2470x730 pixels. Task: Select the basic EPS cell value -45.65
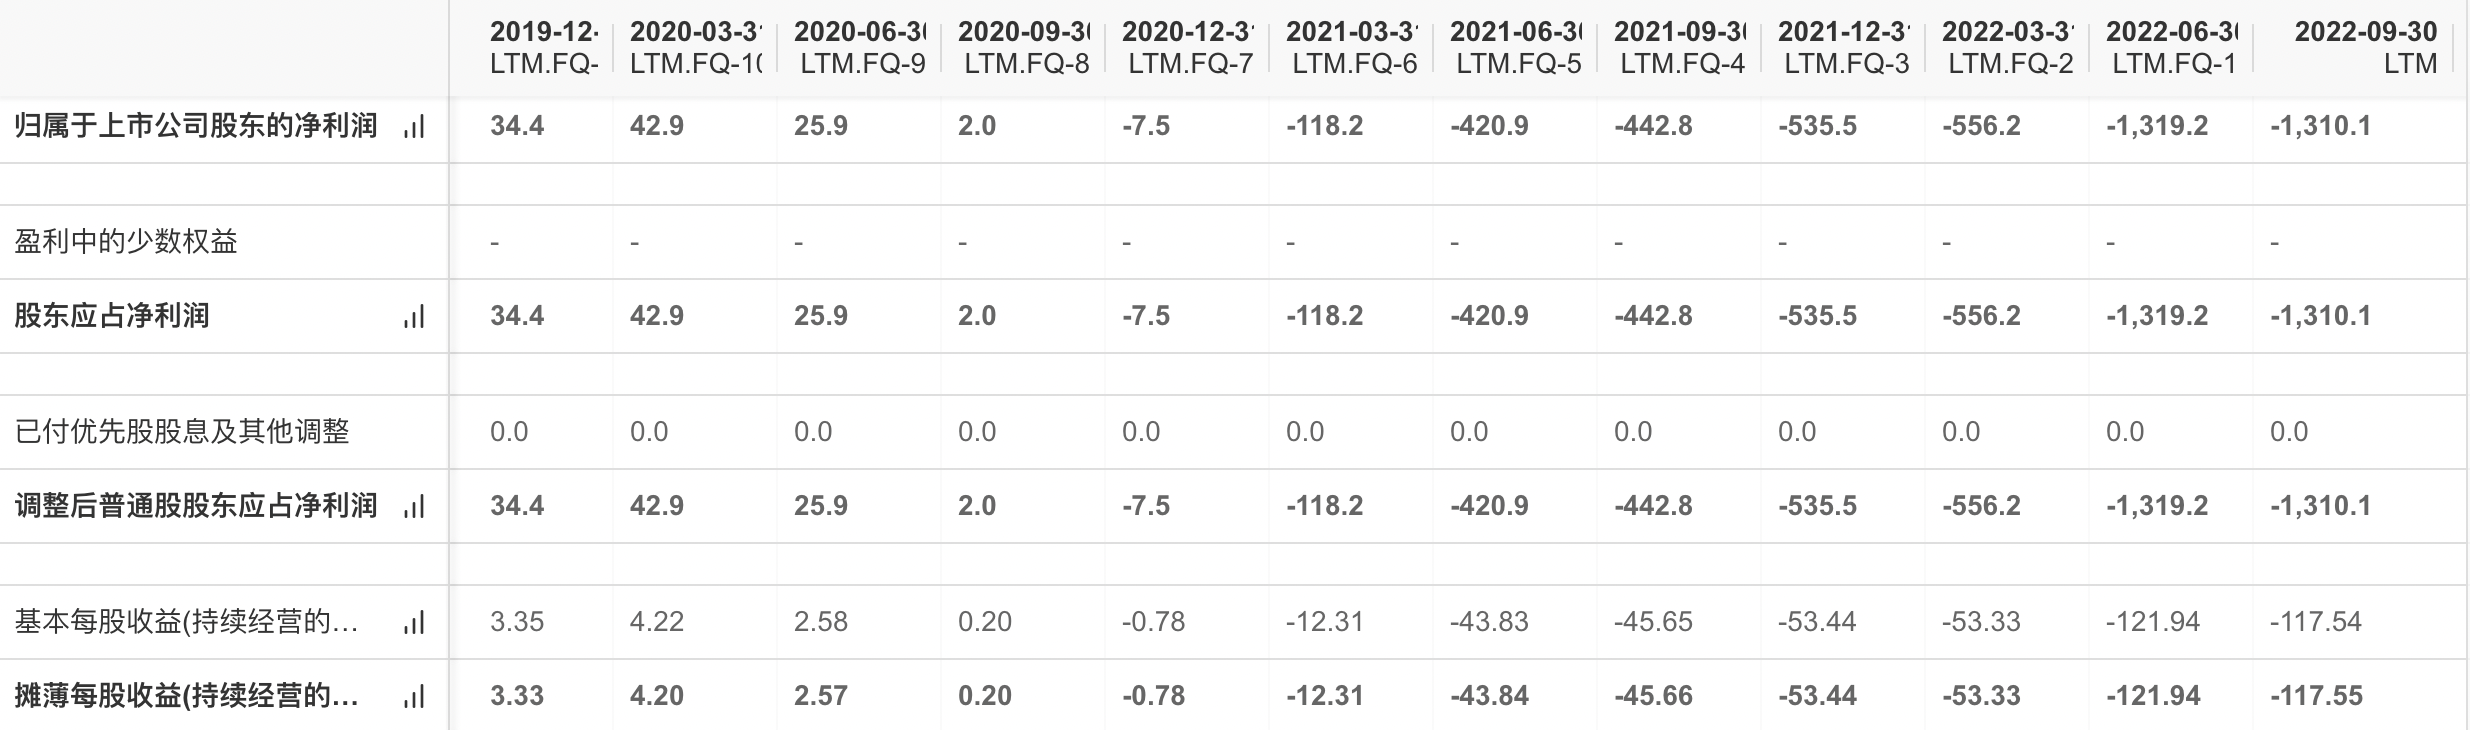pos(1653,622)
